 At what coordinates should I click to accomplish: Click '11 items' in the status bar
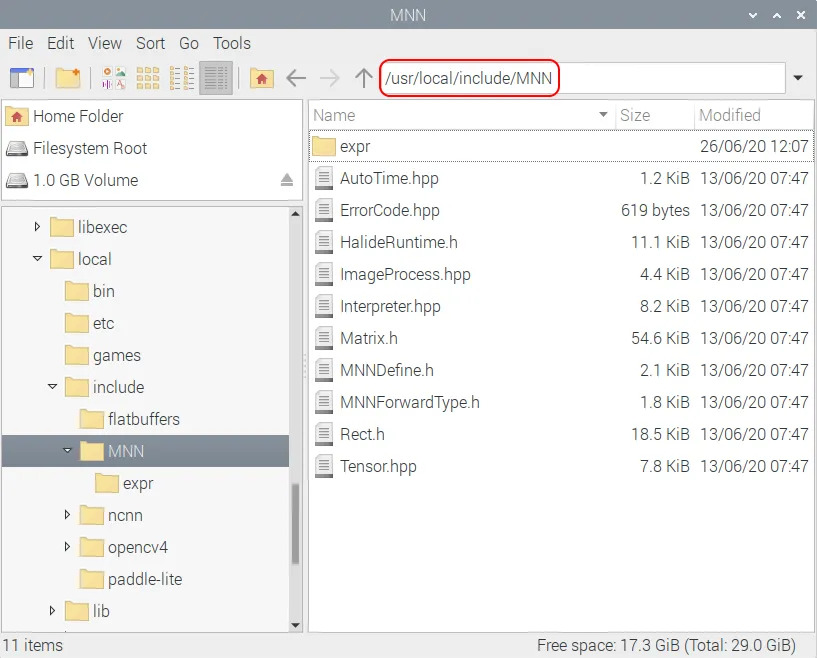pyautogui.click(x=32, y=645)
